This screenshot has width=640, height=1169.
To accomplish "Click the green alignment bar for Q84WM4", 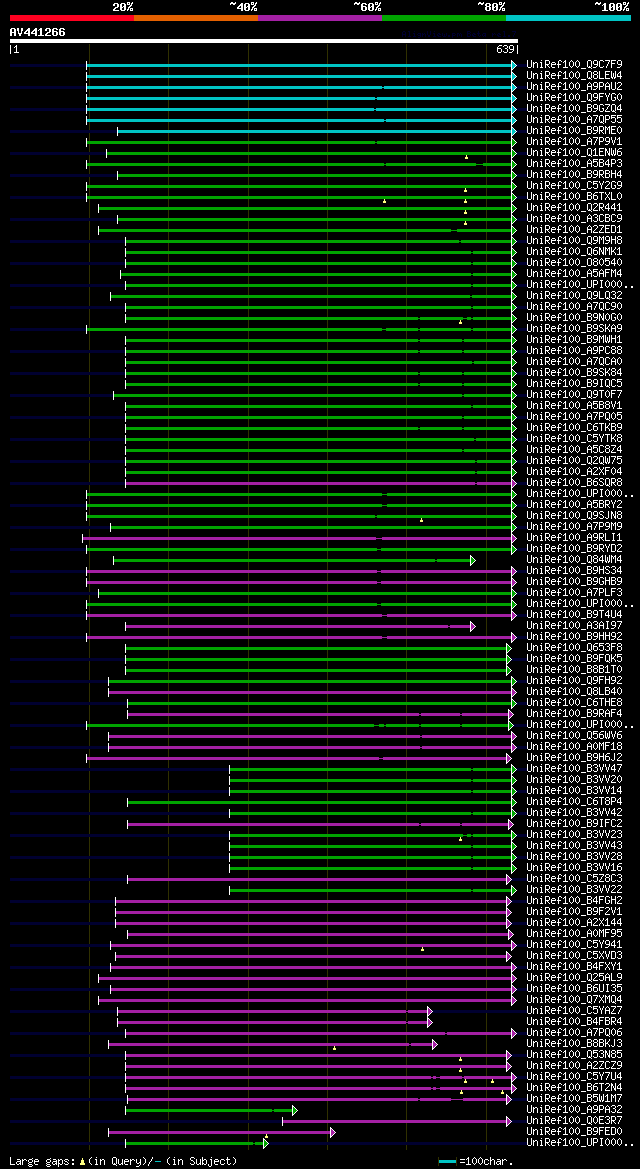I will point(294,560).
